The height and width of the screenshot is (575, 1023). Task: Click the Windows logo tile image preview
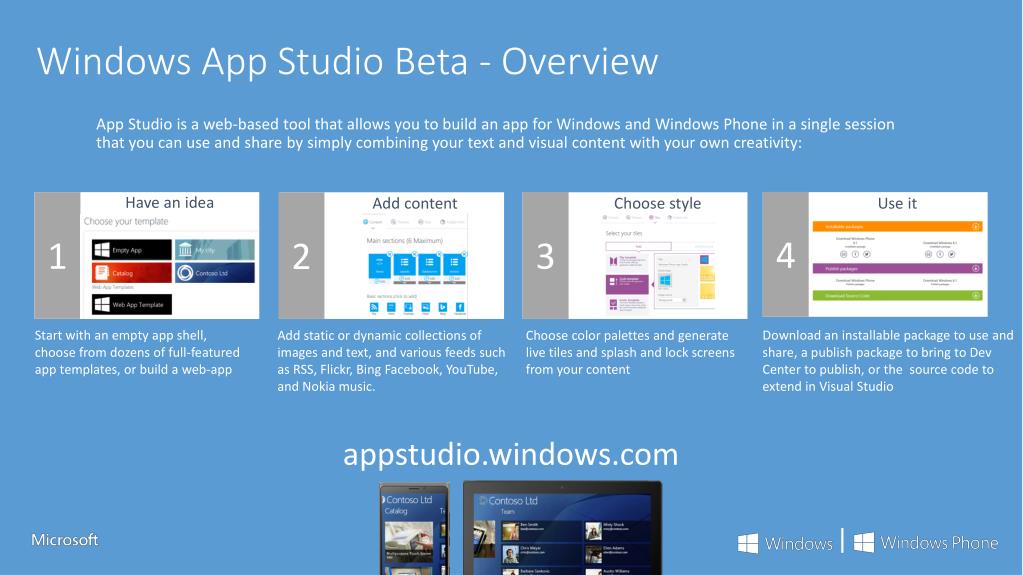pyautogui.click(x=665, y=281)
